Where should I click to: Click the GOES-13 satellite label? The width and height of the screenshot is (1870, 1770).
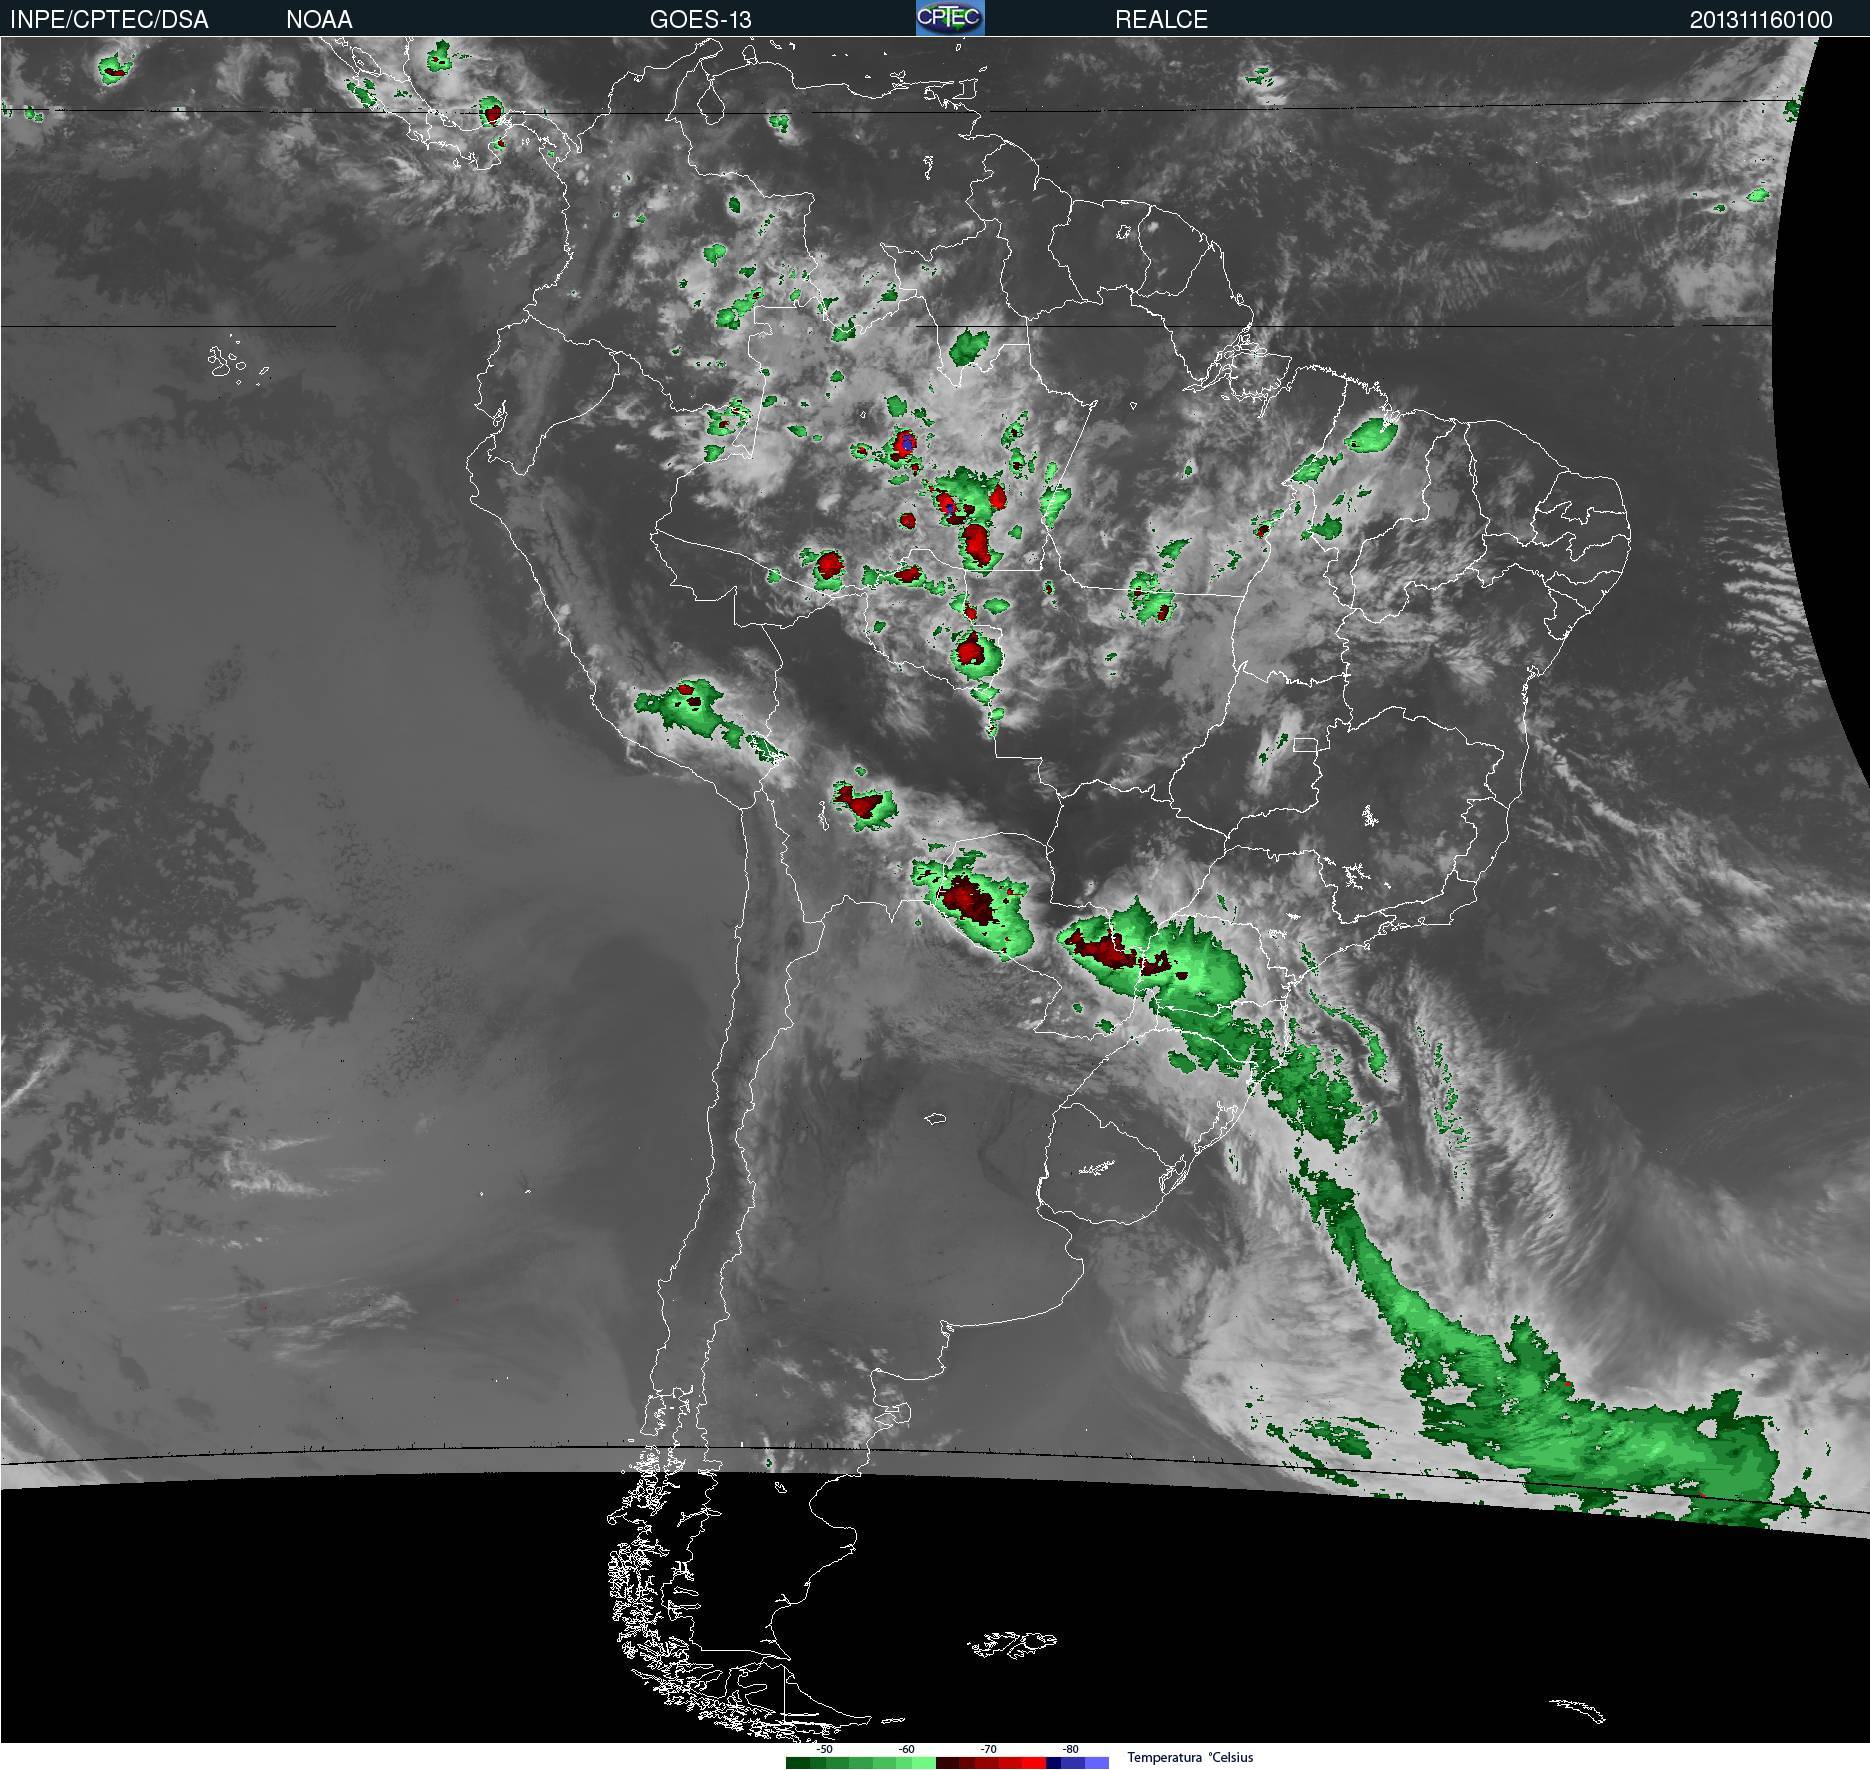pos(700,19)
